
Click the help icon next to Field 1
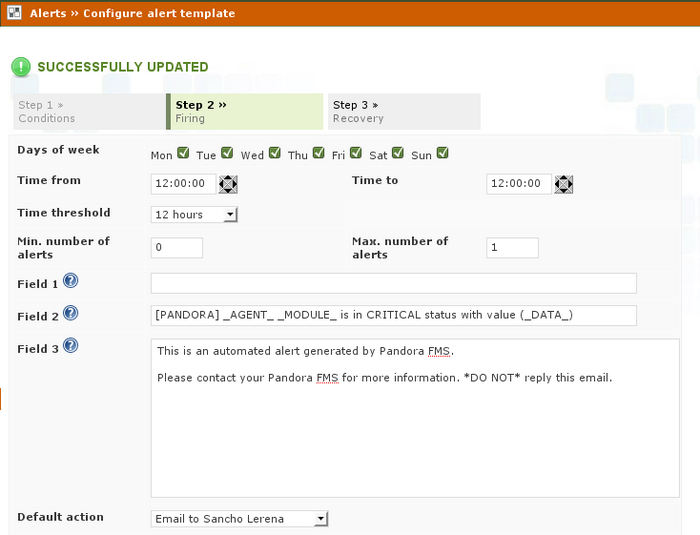pos(71,282)
